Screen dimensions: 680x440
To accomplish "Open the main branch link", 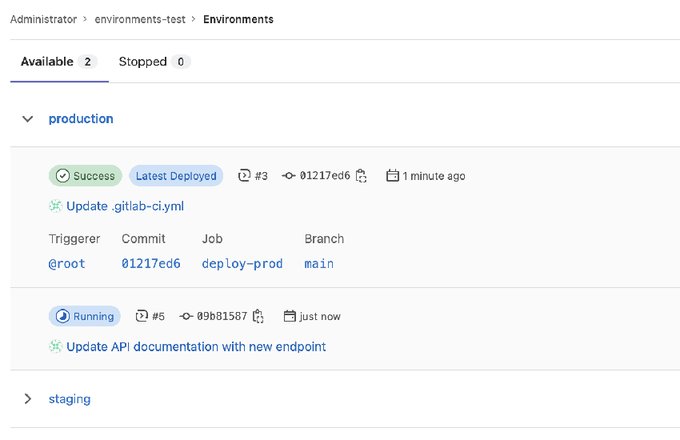I will (319, 264).
